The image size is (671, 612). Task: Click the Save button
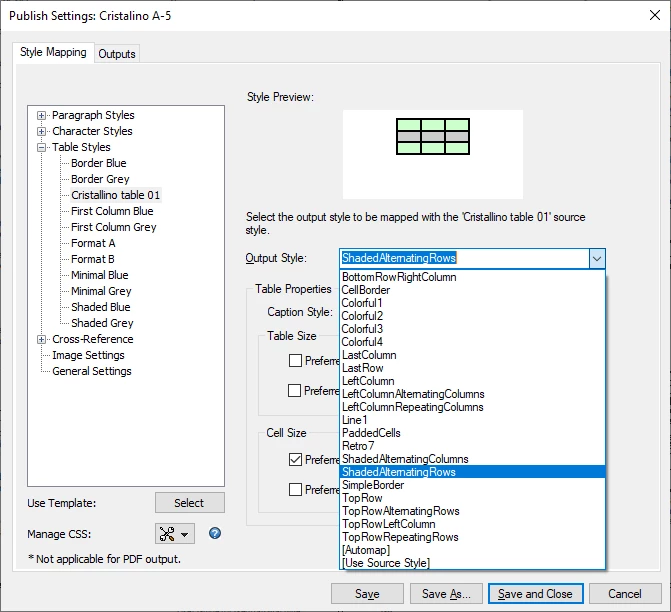coord(367,594)
